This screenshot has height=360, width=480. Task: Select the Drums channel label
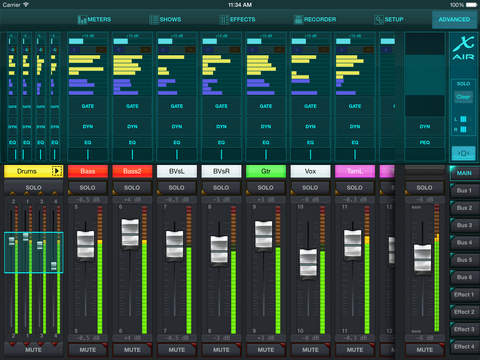27,171
